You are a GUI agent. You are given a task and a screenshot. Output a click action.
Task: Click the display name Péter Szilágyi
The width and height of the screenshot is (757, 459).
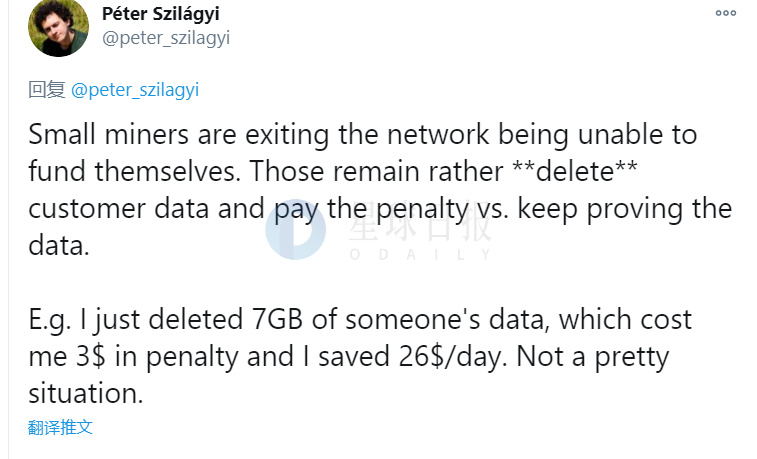coord(161,14)
